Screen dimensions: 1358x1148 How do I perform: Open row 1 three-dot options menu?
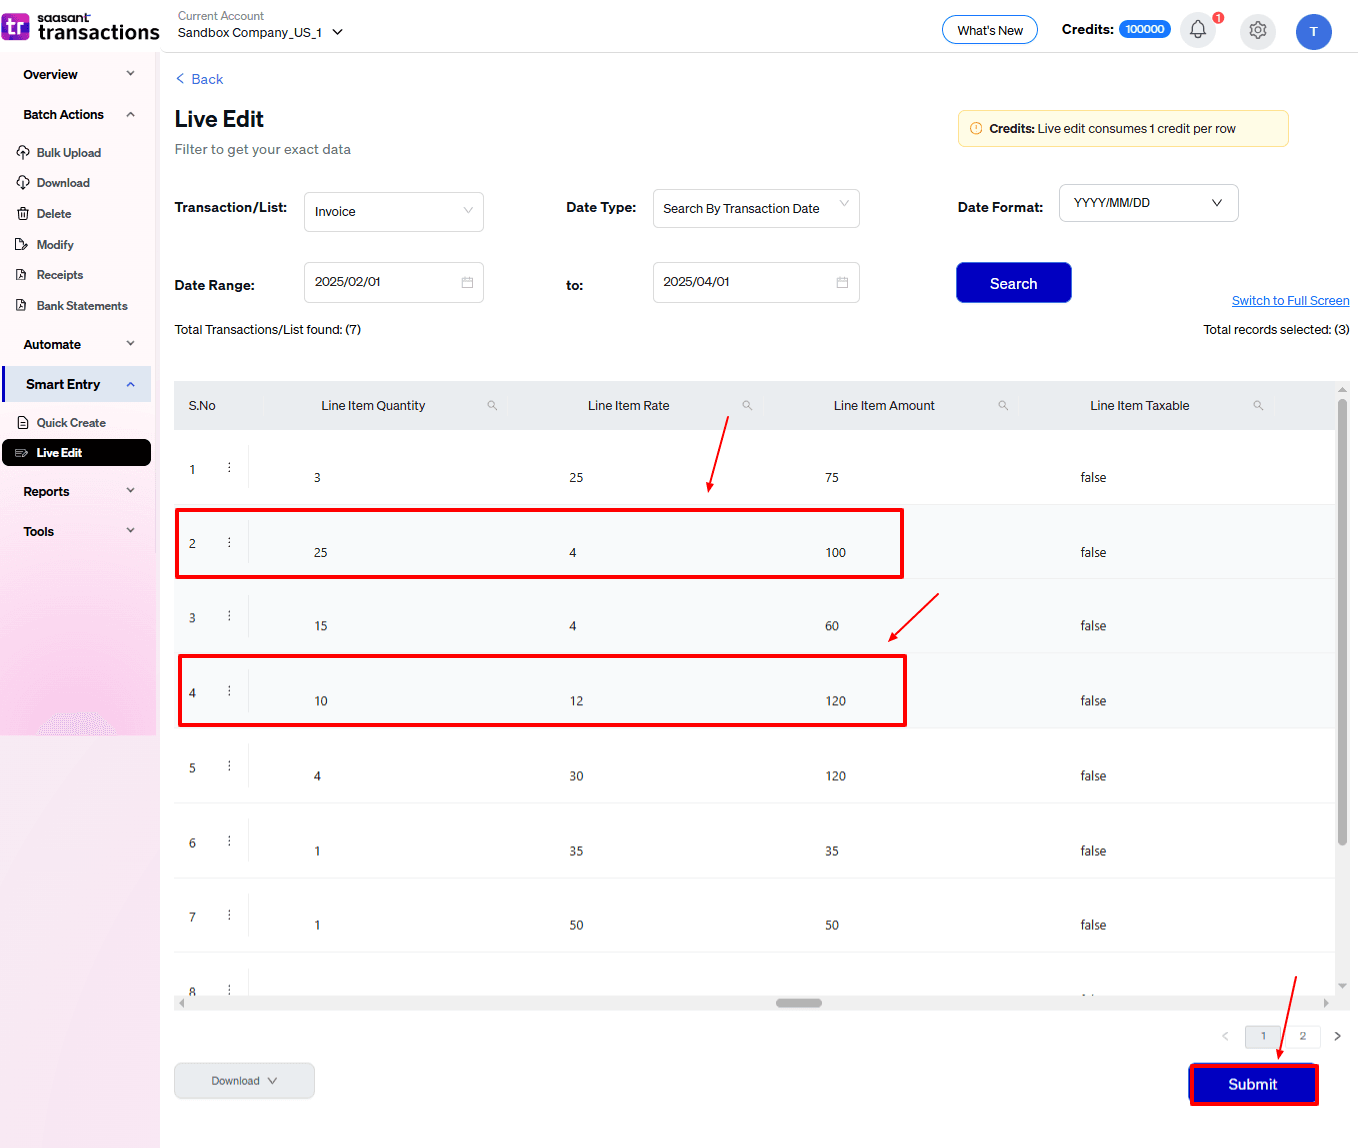tap(229, 468)
